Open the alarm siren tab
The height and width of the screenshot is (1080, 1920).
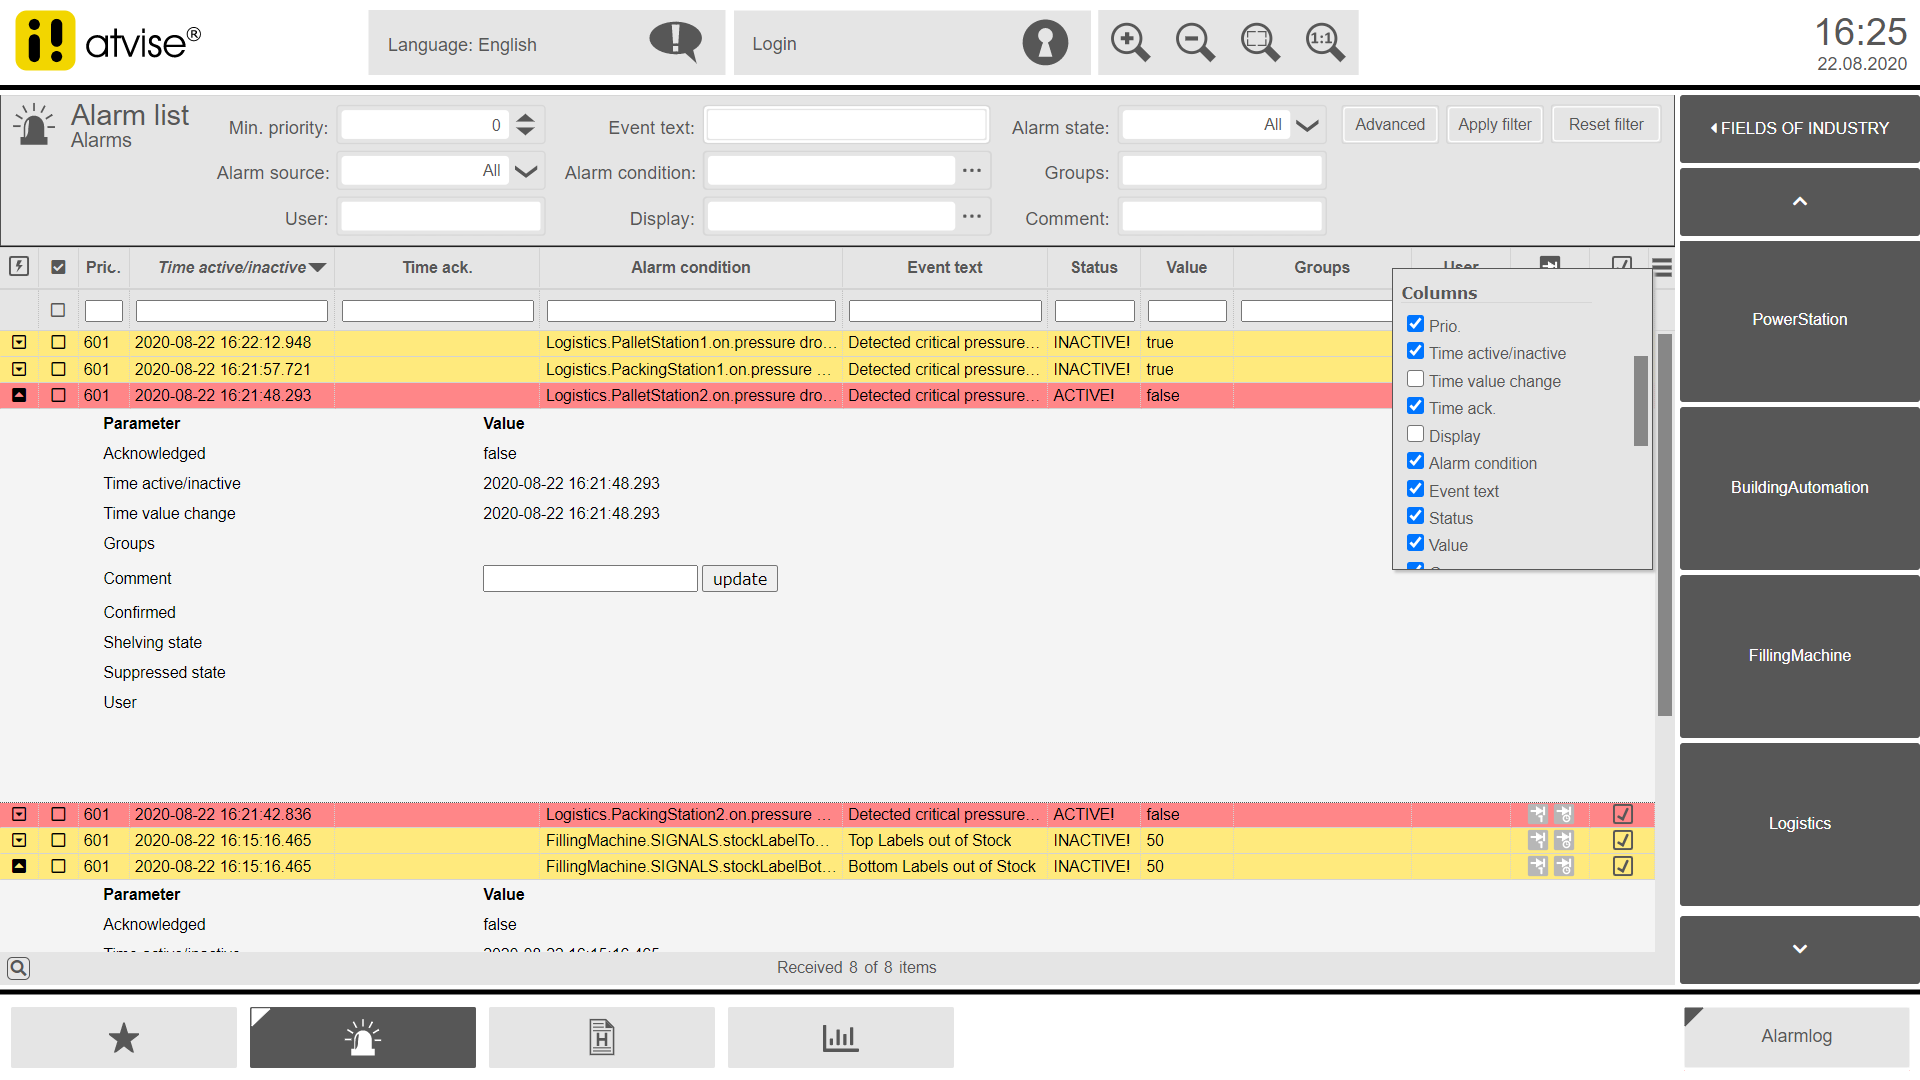point(363,1037)
